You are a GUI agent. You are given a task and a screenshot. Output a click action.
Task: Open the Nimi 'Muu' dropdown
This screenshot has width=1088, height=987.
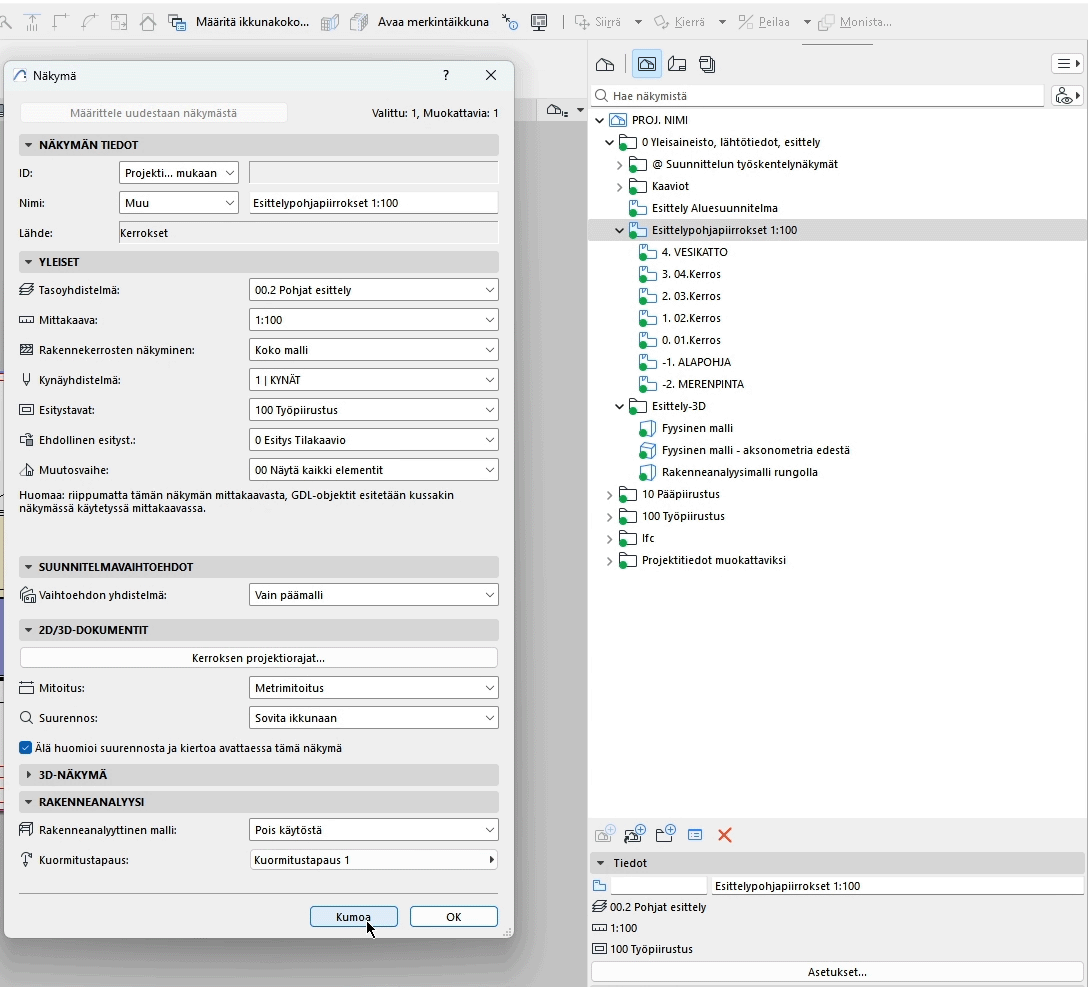click(179, 203)
